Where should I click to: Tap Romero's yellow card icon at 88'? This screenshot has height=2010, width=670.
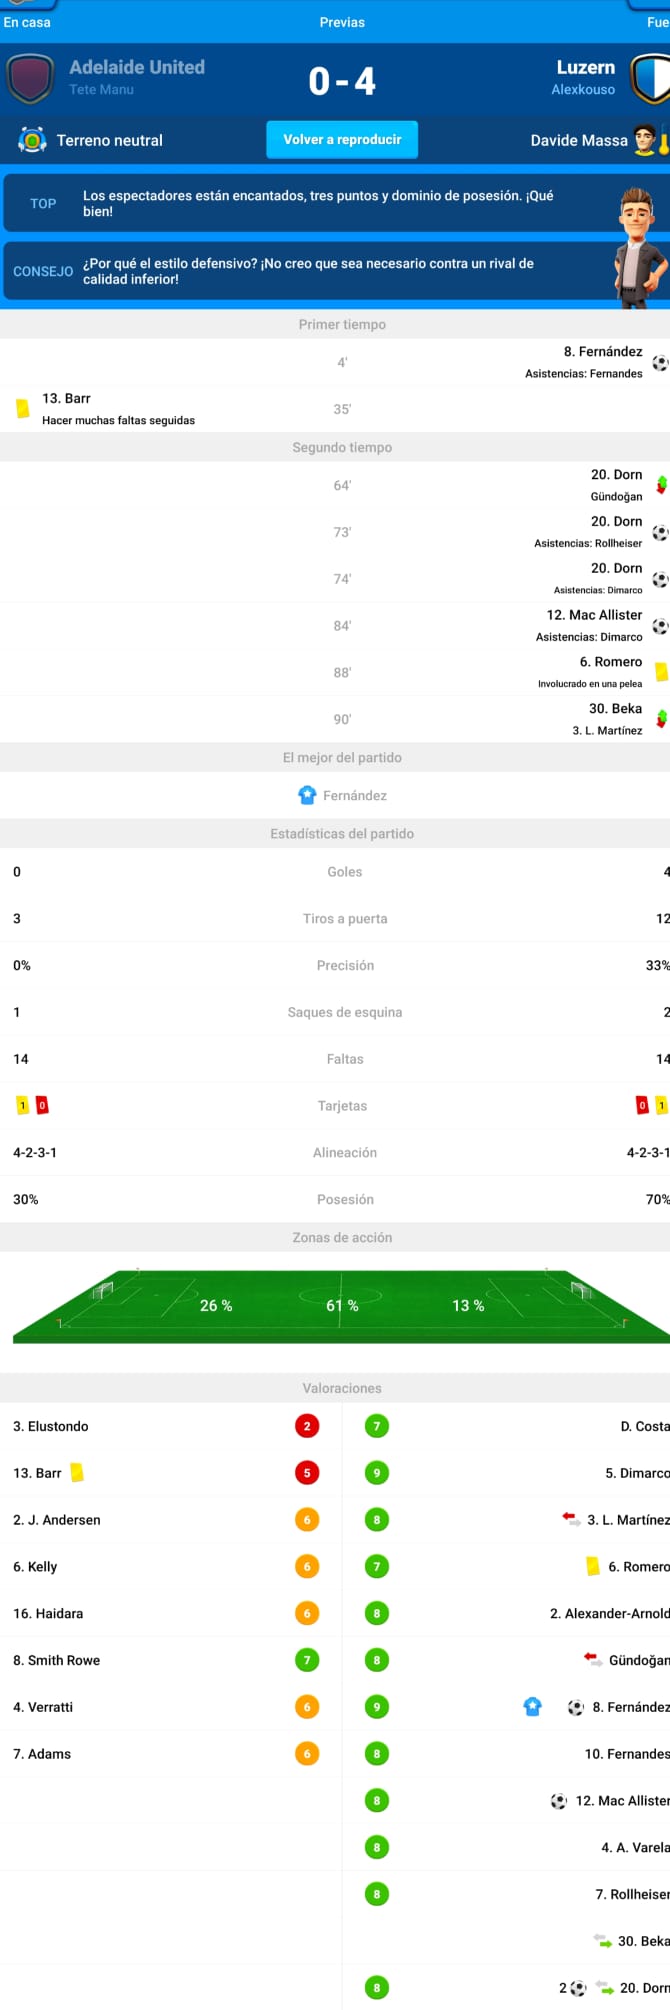(661, 672)
